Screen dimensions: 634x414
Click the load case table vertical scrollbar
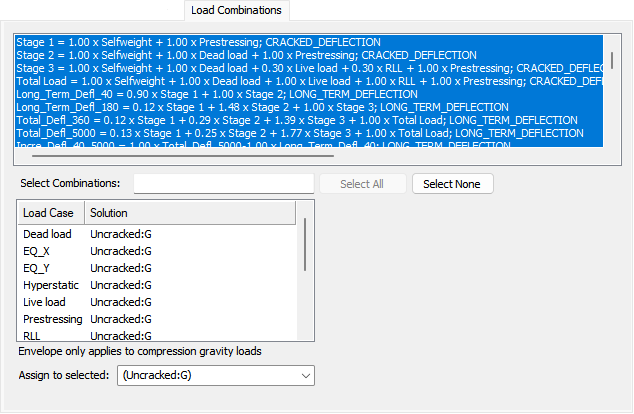click(304, 245)
